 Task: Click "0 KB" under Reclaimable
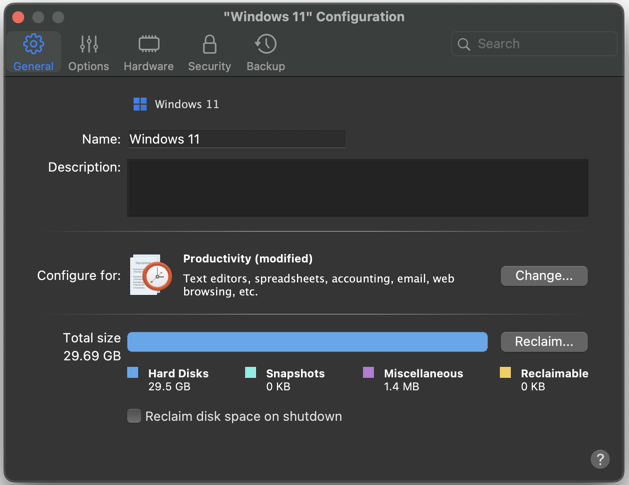coord(533,387)
